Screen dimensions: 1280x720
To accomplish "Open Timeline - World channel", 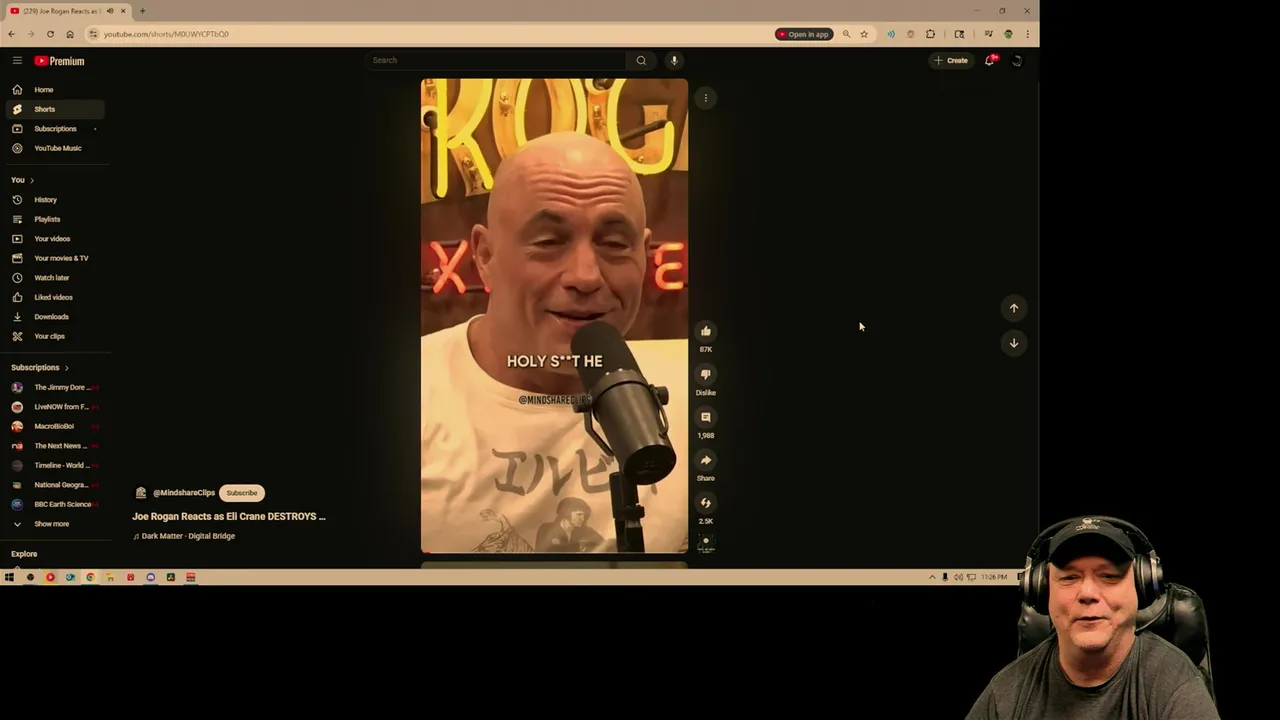I will click(55, 465).
